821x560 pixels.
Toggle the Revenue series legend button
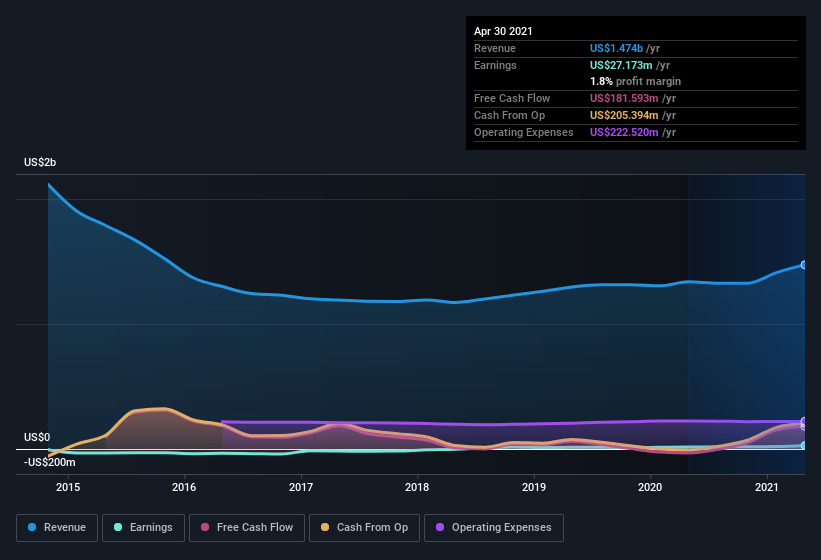(x=57, y=528)
